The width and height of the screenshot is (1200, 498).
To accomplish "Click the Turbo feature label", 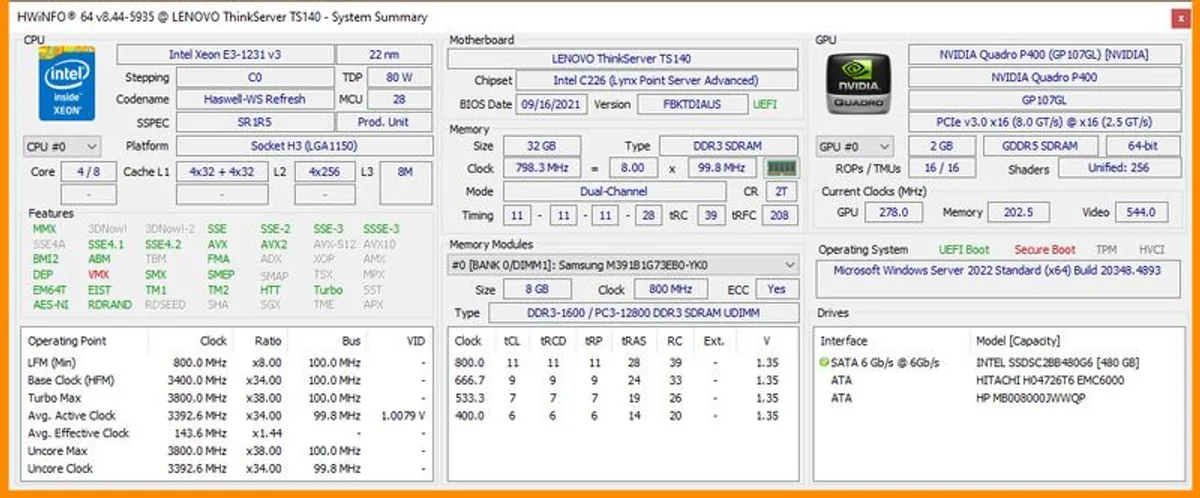I will point(328,289).
